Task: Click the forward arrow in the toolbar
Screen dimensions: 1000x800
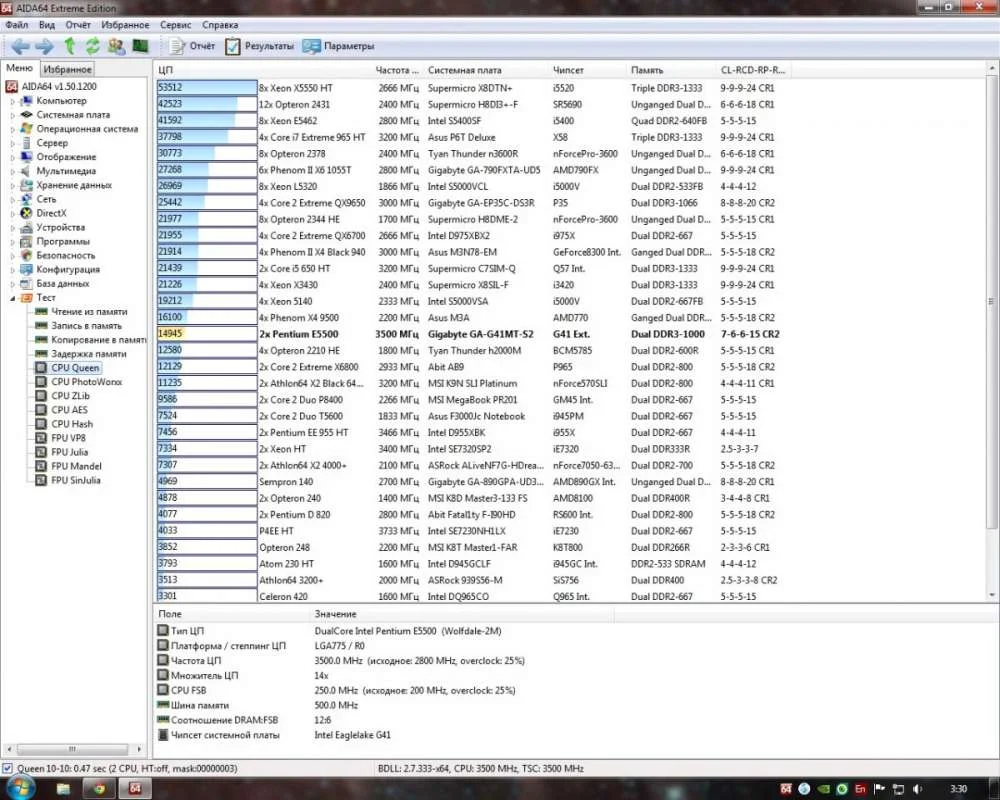Action: coord(44,46)
